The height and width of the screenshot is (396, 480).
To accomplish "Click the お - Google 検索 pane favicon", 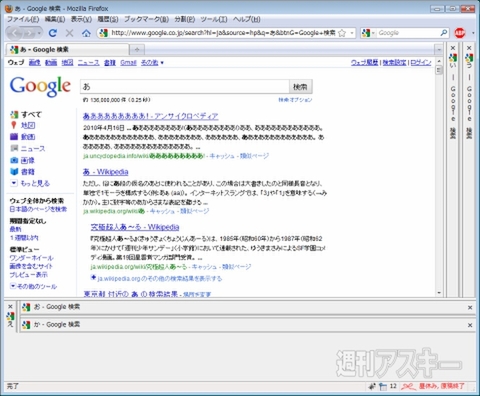I will pyautogui.click(x=26, y=307).
